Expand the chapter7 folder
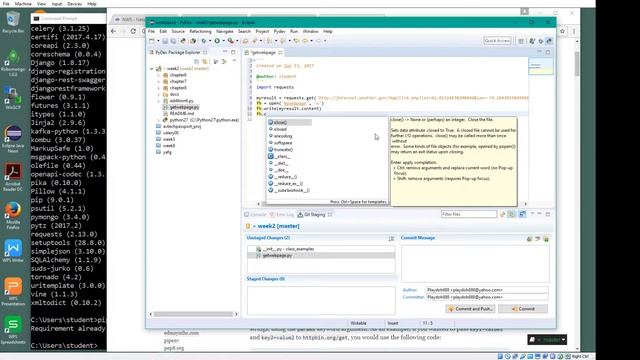The width and height of the screenshot is (640, 360). pyautogui.click(x=159, y=82)
